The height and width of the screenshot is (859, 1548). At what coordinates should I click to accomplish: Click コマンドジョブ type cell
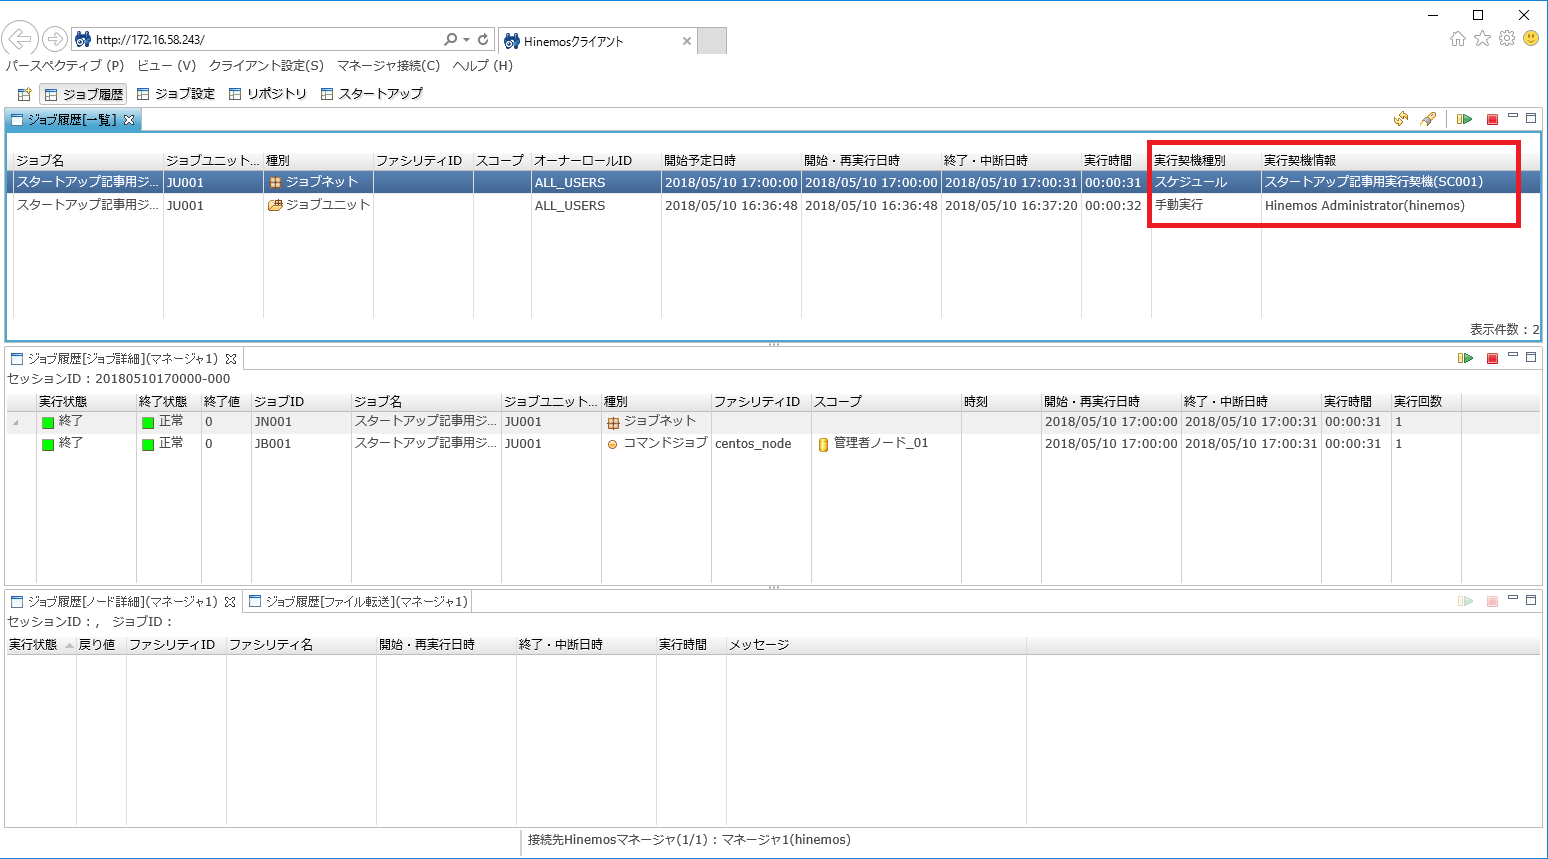click(657, 444)
